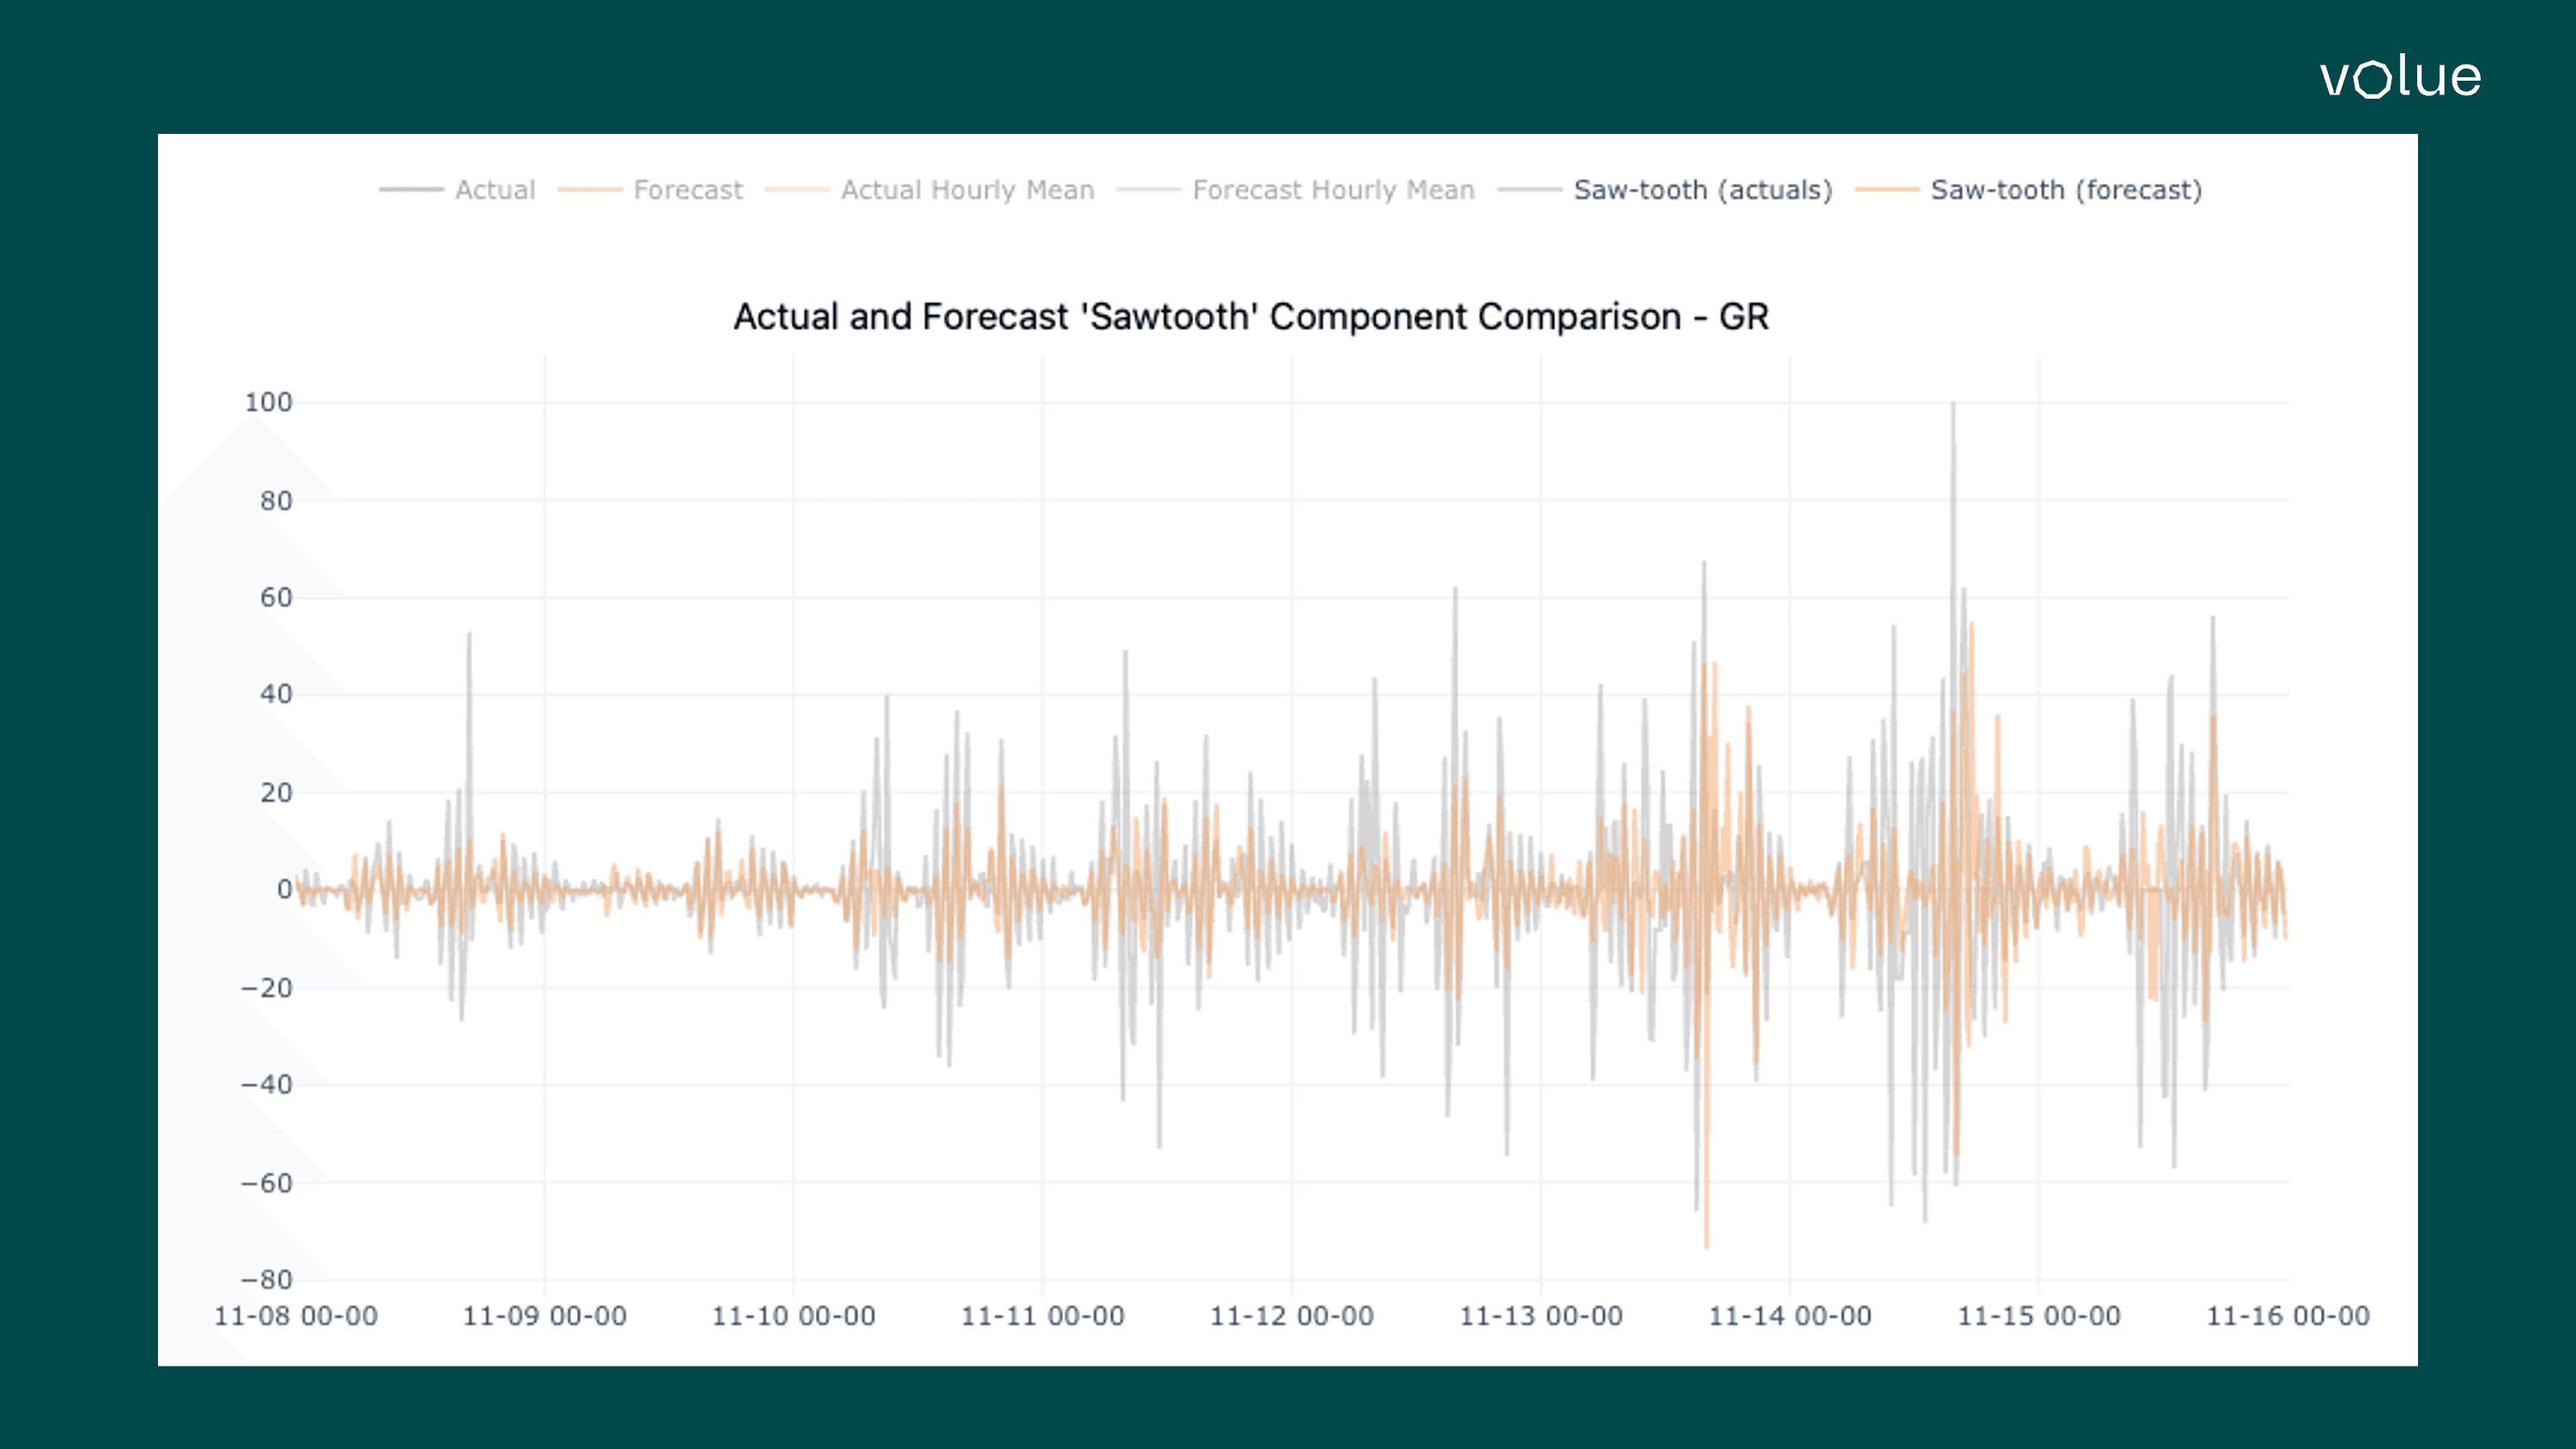This screenshot has width=2576, height=1449.
Task: Click the 11-08 00-00 axis label
Action: tap(296, 1315)
